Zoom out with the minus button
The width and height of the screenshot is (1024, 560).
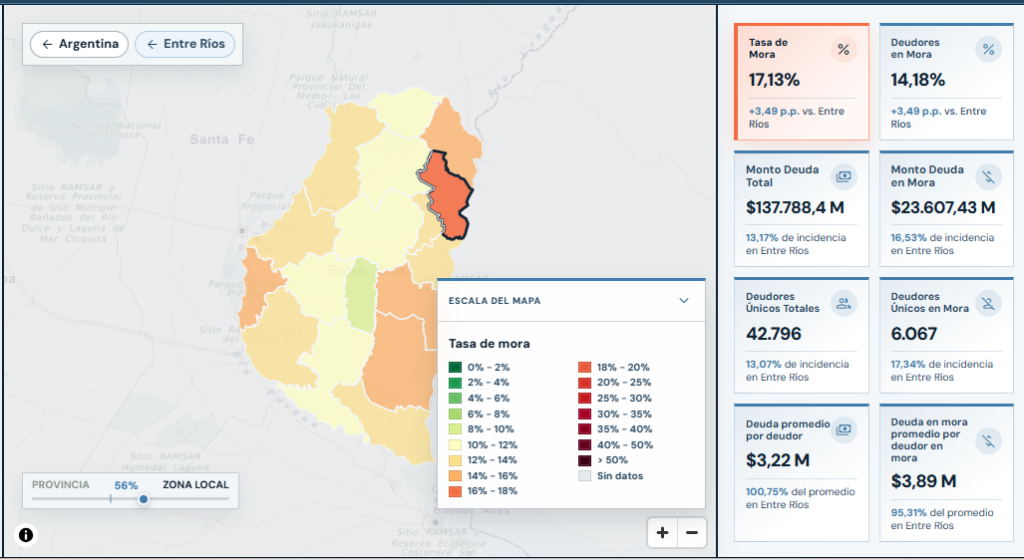pos(692,533)
